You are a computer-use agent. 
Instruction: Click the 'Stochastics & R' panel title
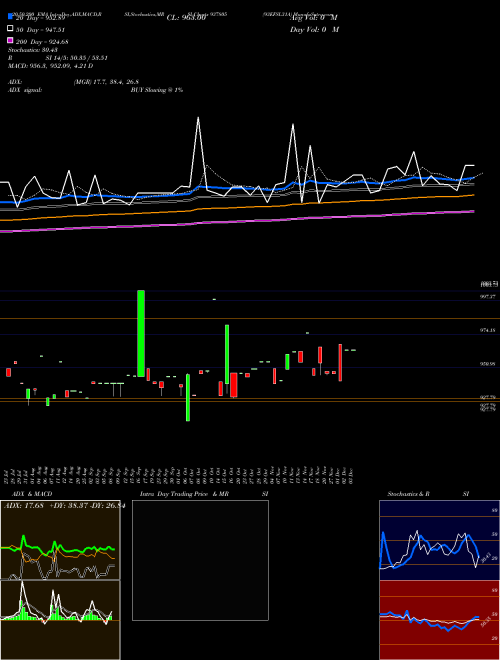[408, 494]
